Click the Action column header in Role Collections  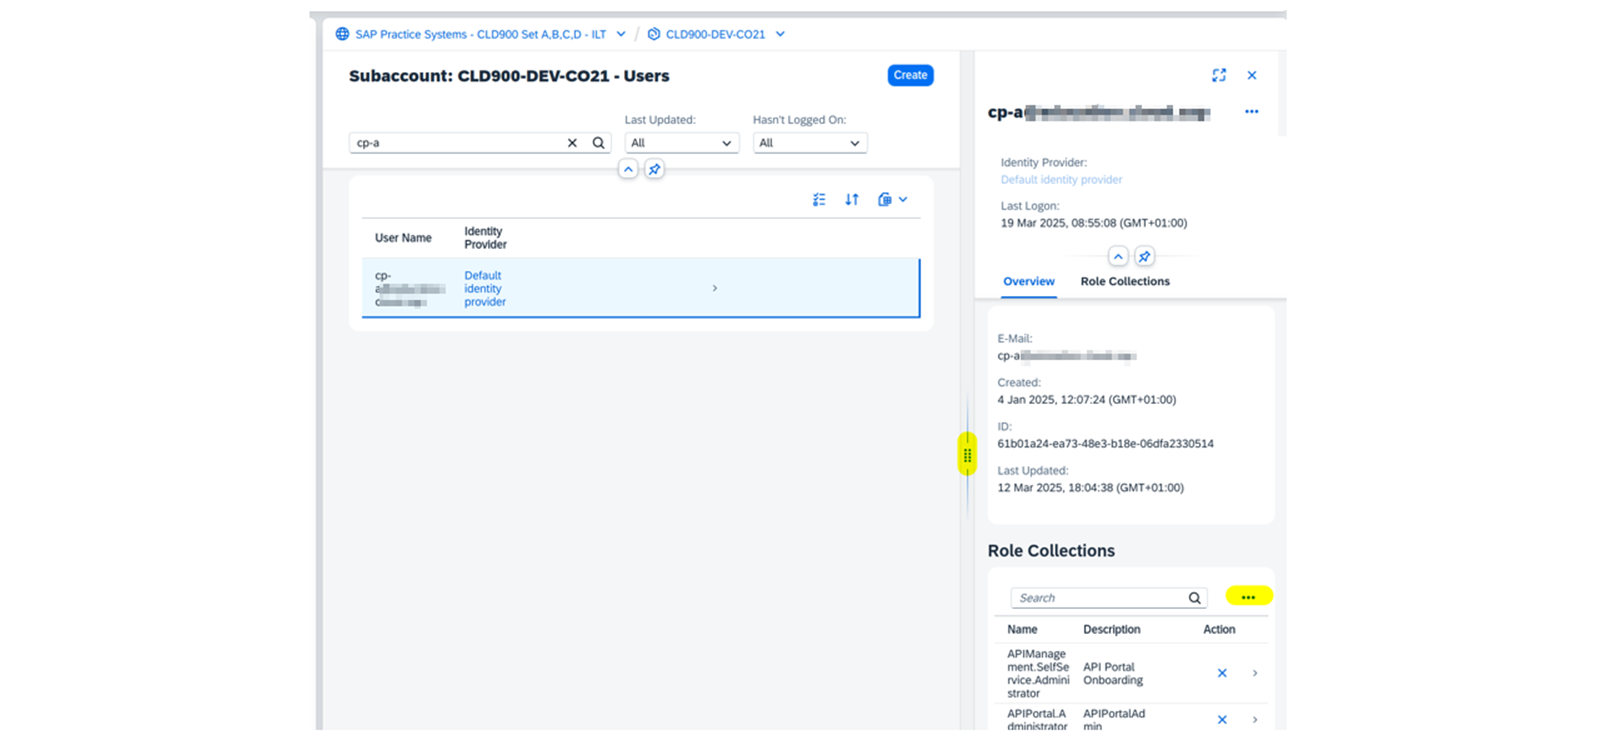pyautogui.click(x=1219, y=630)
